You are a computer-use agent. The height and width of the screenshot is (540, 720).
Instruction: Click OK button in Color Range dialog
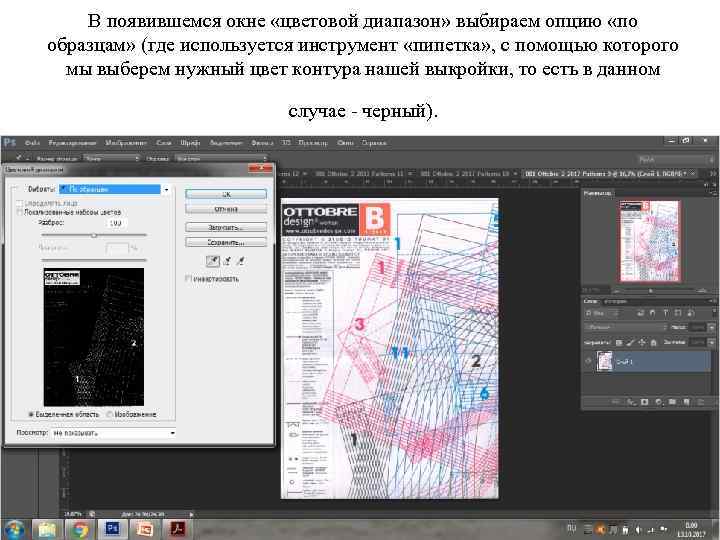(226, 194)
